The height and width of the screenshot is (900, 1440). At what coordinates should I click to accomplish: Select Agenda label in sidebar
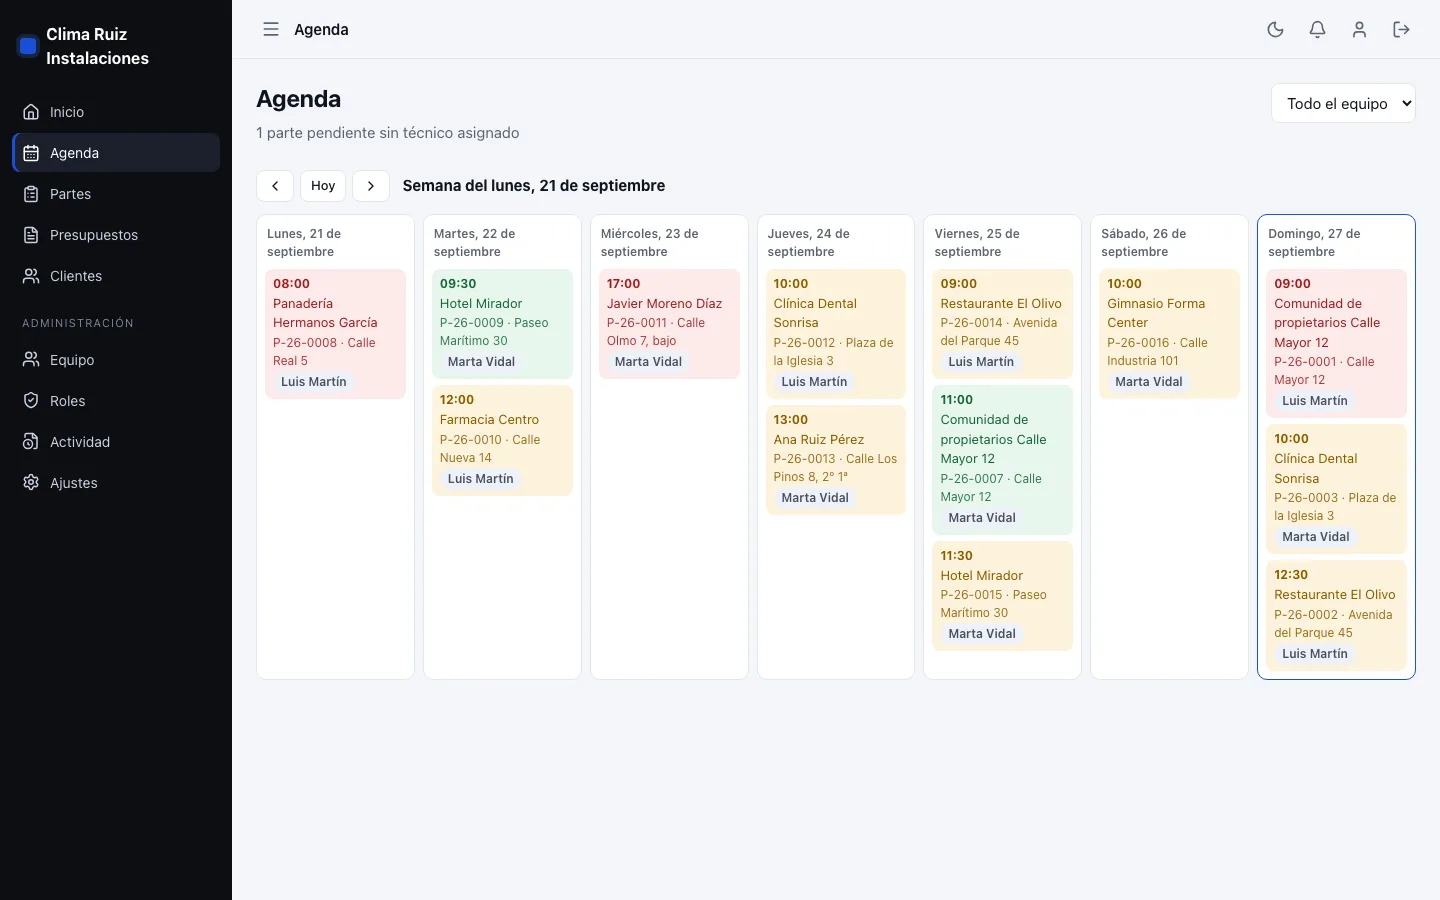point(74,153)
